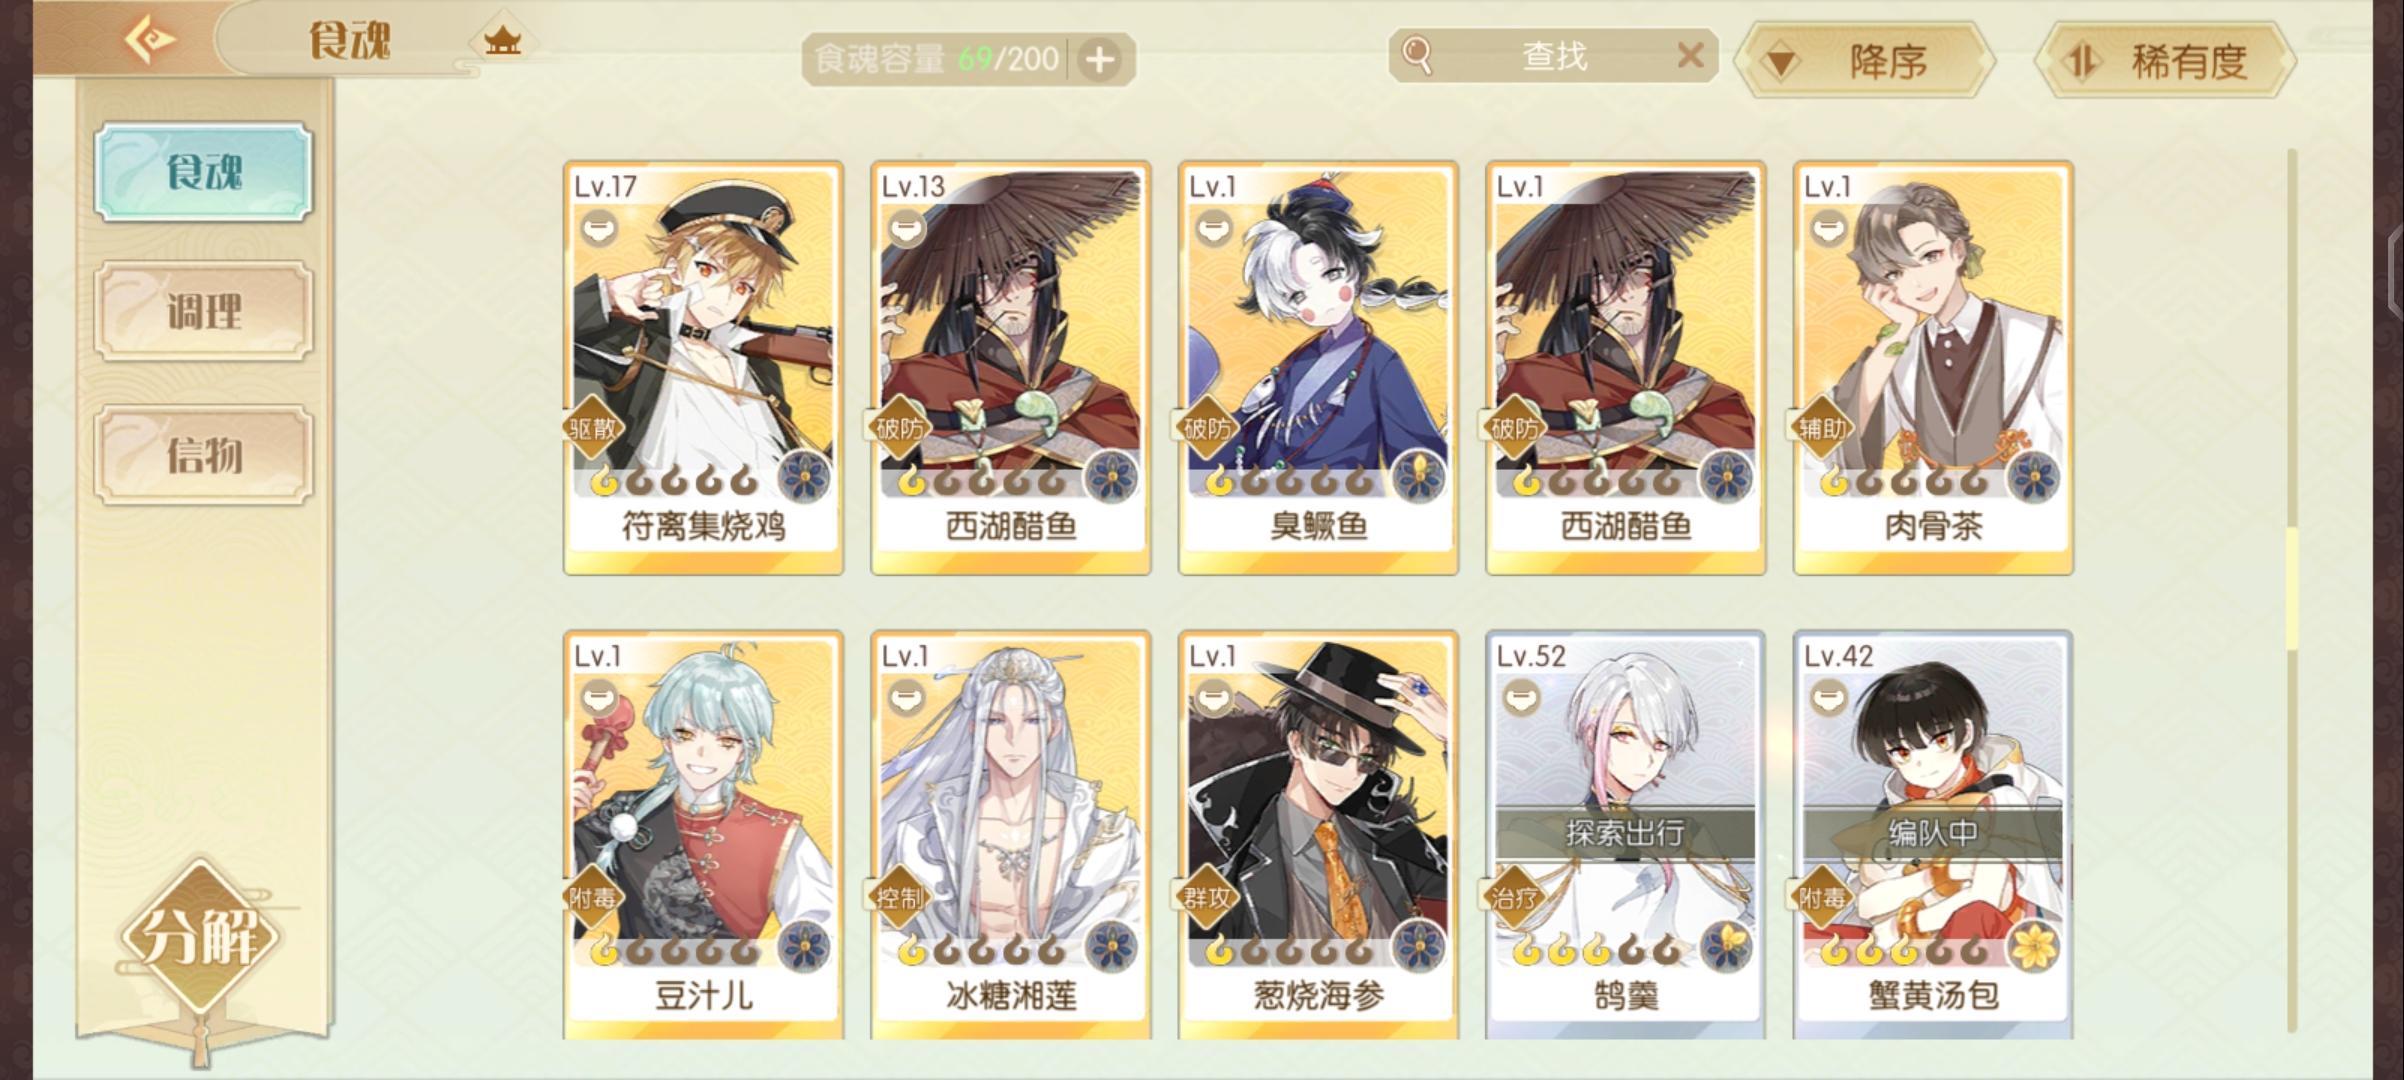
Task: Tap the 驱散 badge on 符离集烧鸡
Action: (593, 429)
